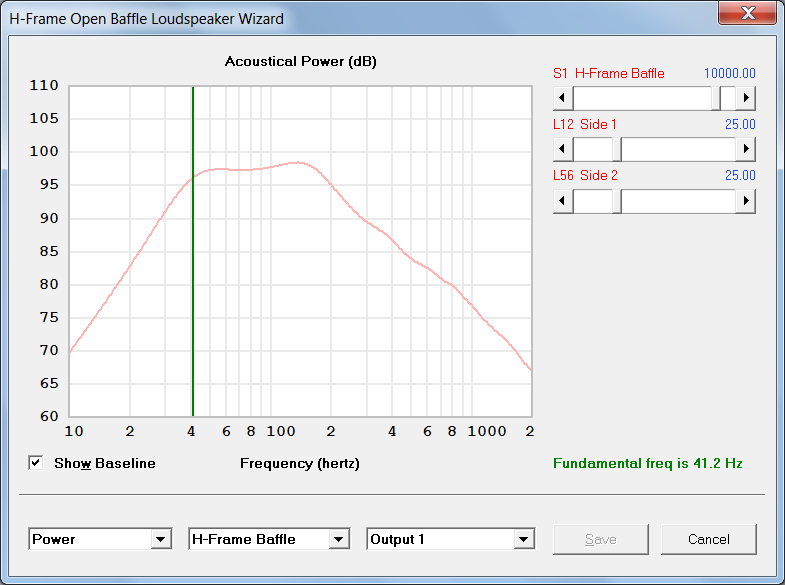Click the L56 Side 2 value 25.00
Viewport: 785px width, 585px height.
coord(740,175)
